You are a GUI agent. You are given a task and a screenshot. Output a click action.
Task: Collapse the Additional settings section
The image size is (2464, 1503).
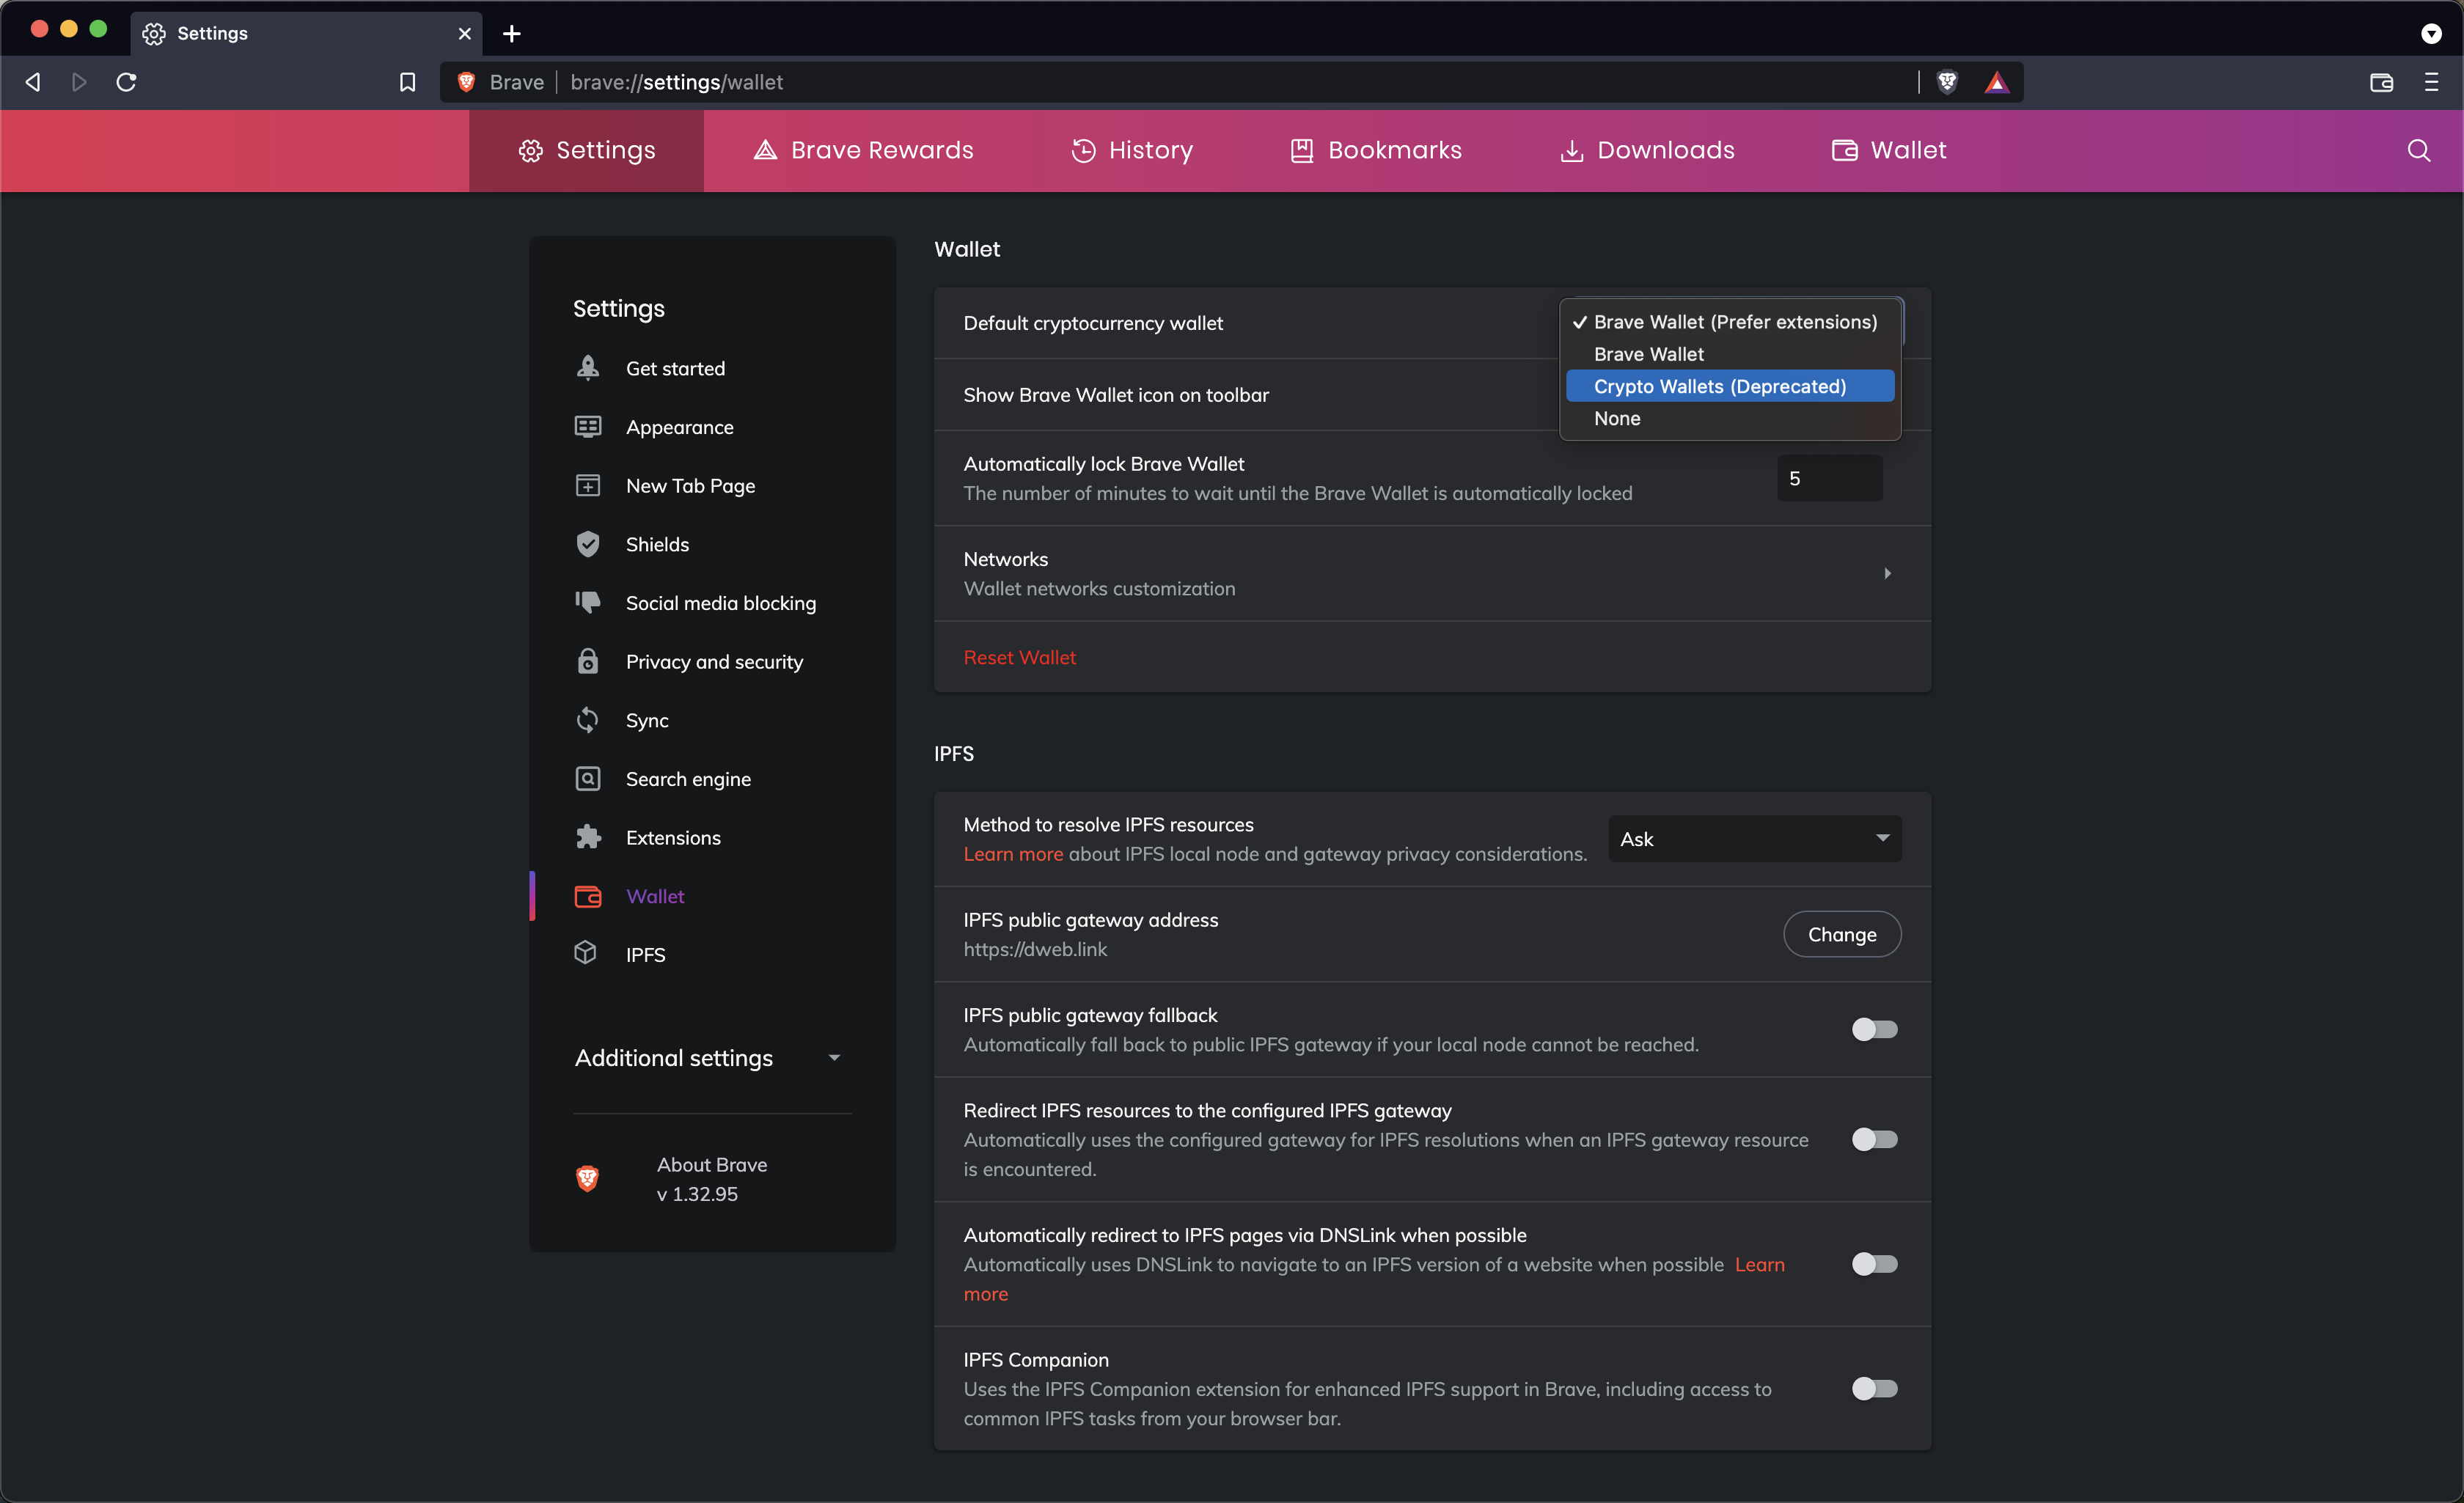click(x=835, y=1057)
